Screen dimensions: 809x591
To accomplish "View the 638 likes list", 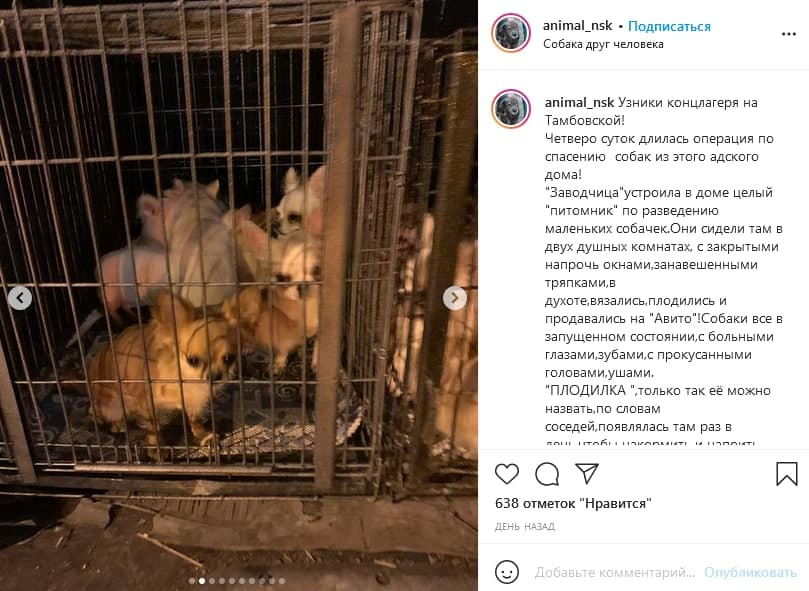I will coord(573,503).
